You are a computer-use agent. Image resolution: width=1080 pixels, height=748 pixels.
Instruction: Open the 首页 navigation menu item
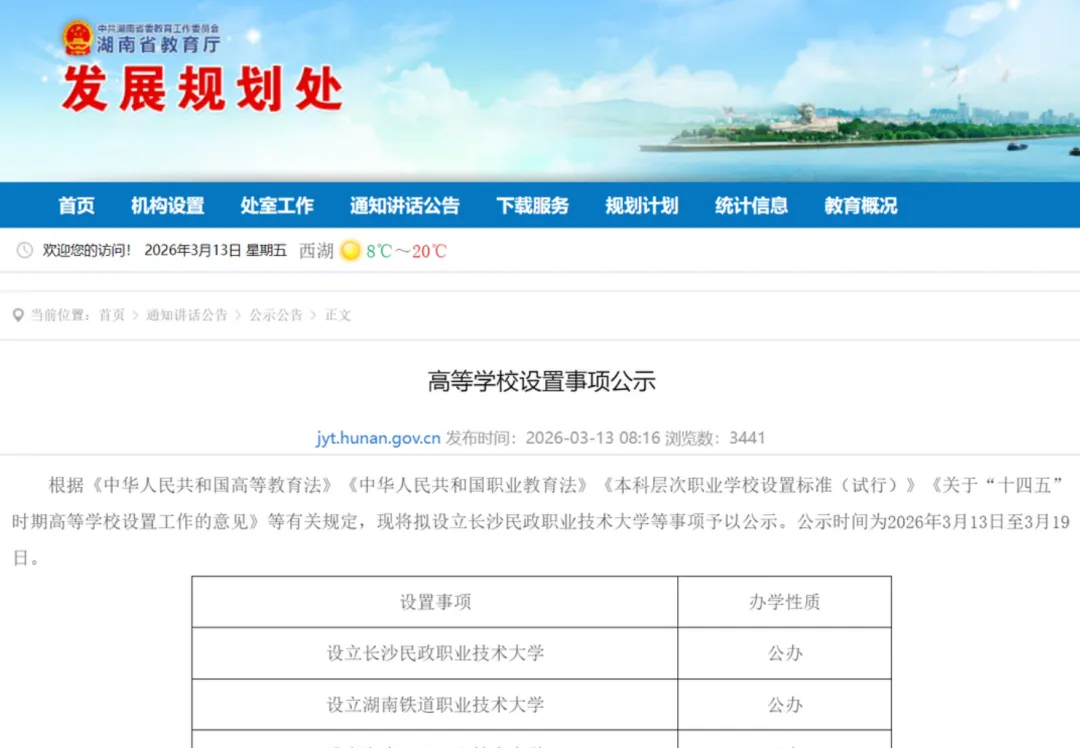tap(76, 205)
